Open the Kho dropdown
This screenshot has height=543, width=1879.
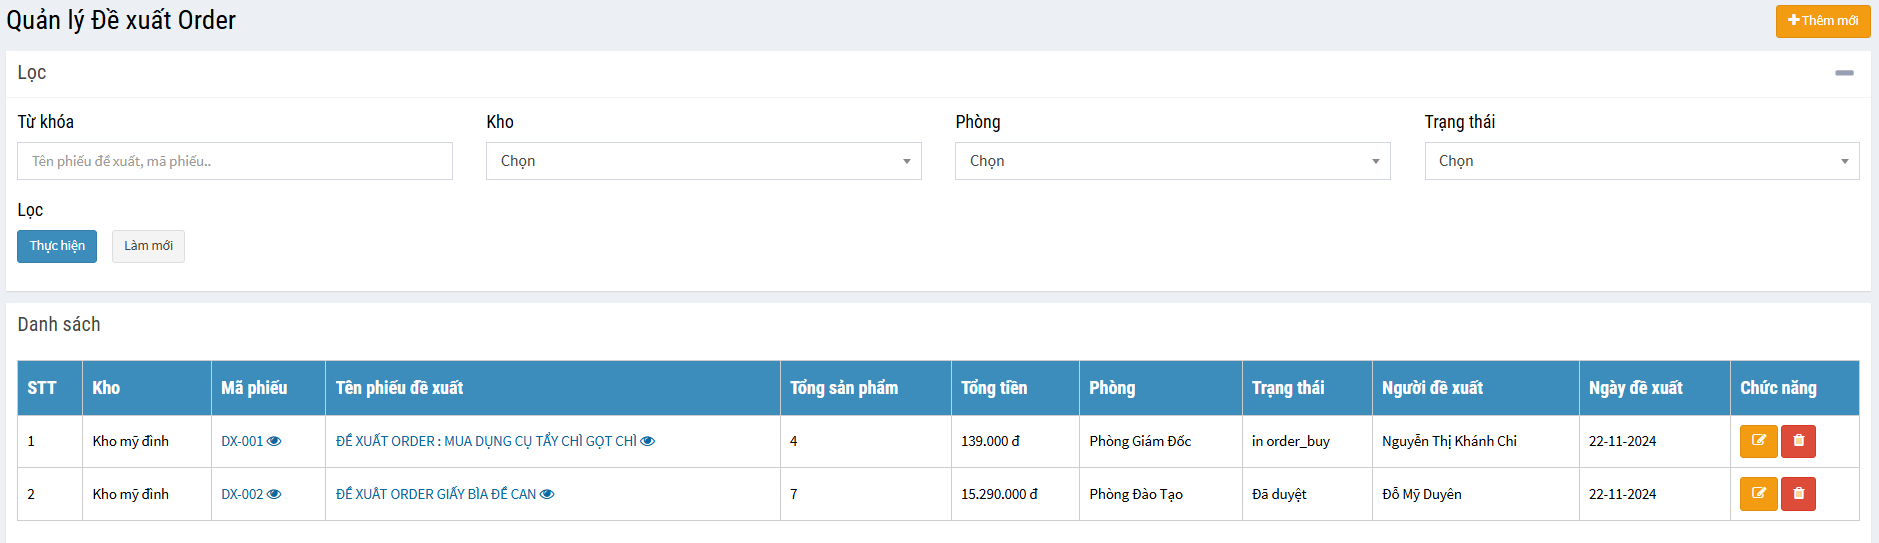point(703,161)
